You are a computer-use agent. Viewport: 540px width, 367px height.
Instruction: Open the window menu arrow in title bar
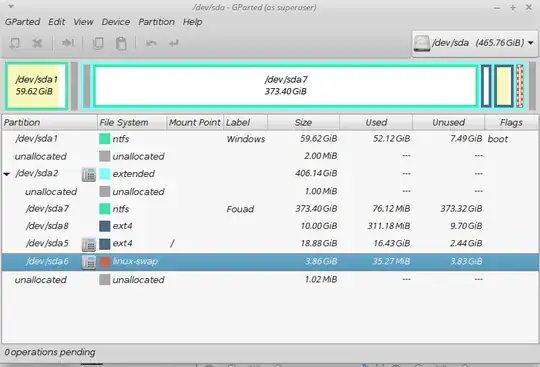11,6
